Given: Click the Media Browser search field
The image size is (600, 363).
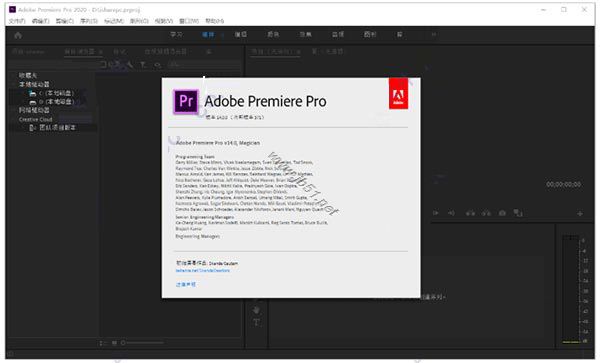Looking at the screenshot, I should (x=205, y=65).
